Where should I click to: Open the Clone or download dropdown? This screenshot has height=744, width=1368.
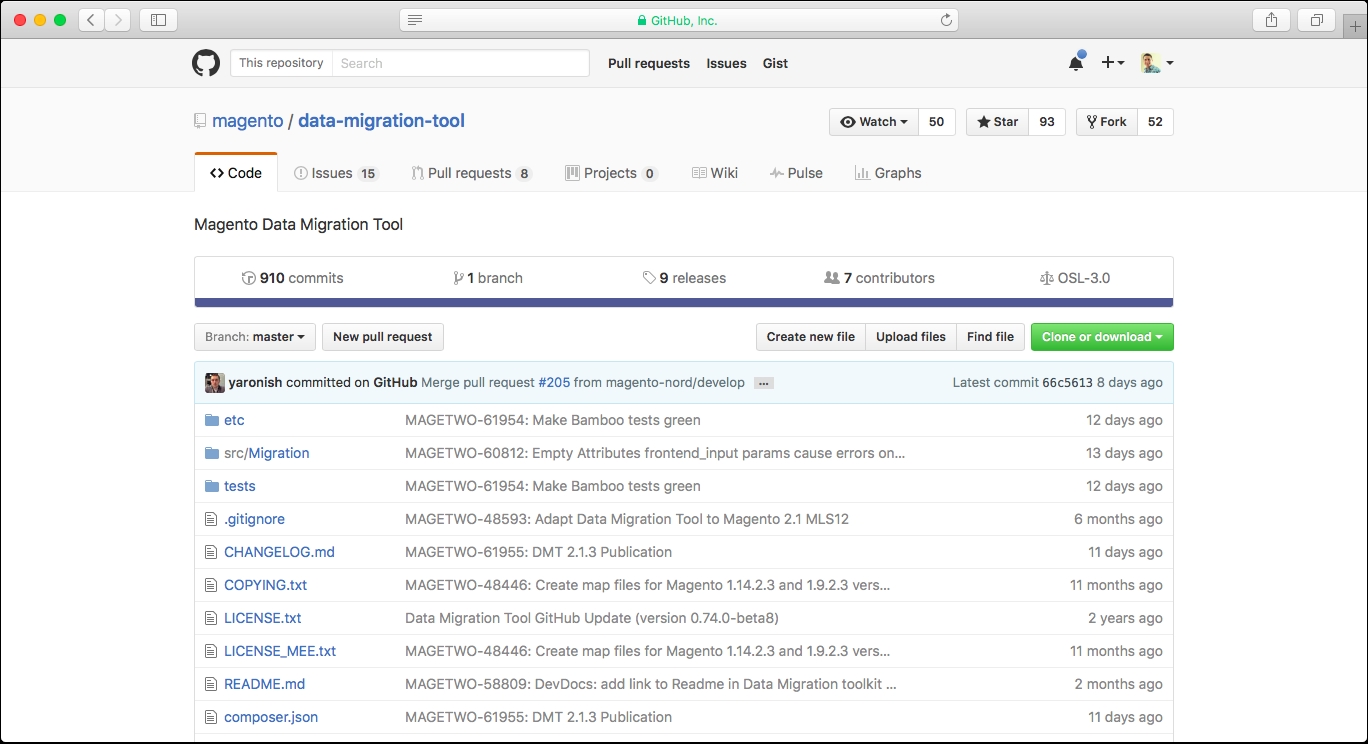tap(1102, 337)
